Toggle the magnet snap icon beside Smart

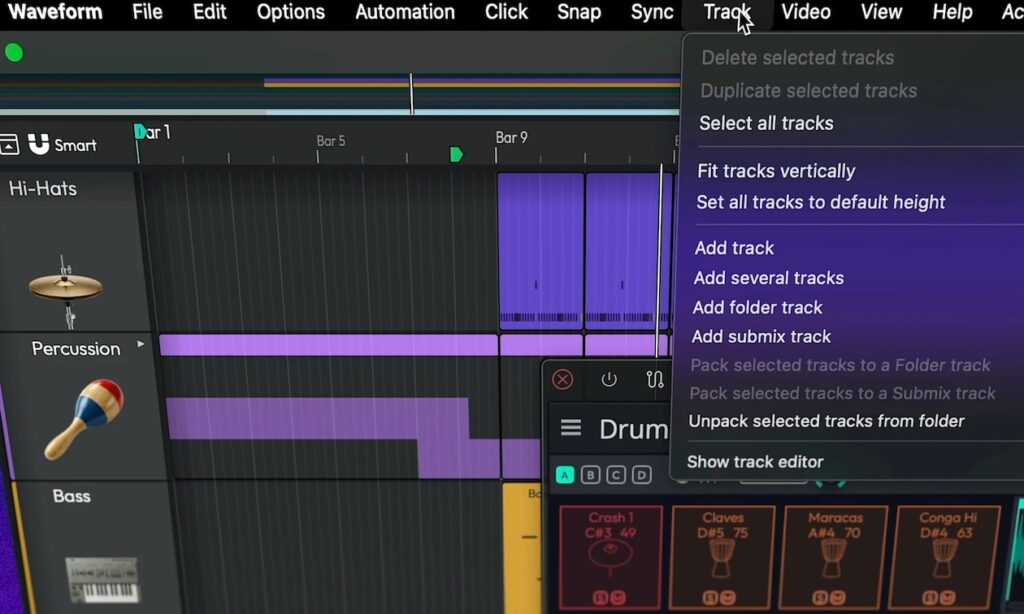pyautogui.click(x=39, y=144)
